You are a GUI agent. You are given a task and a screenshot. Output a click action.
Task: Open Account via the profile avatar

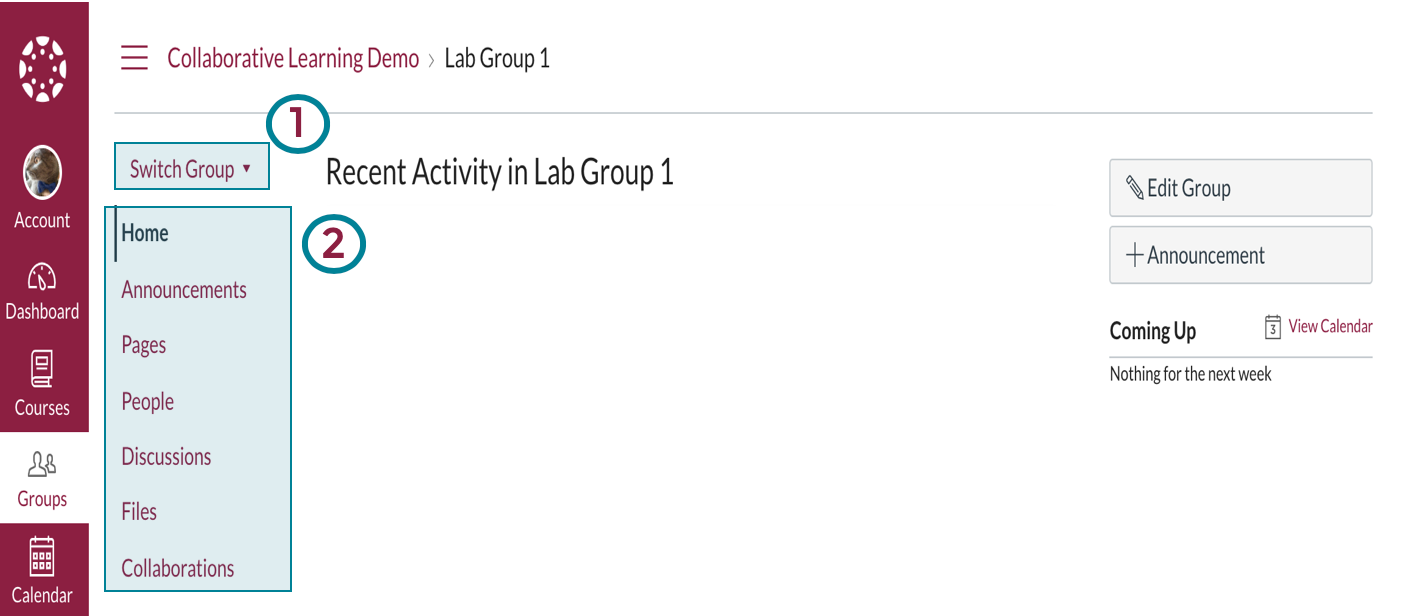coord(43,172)
